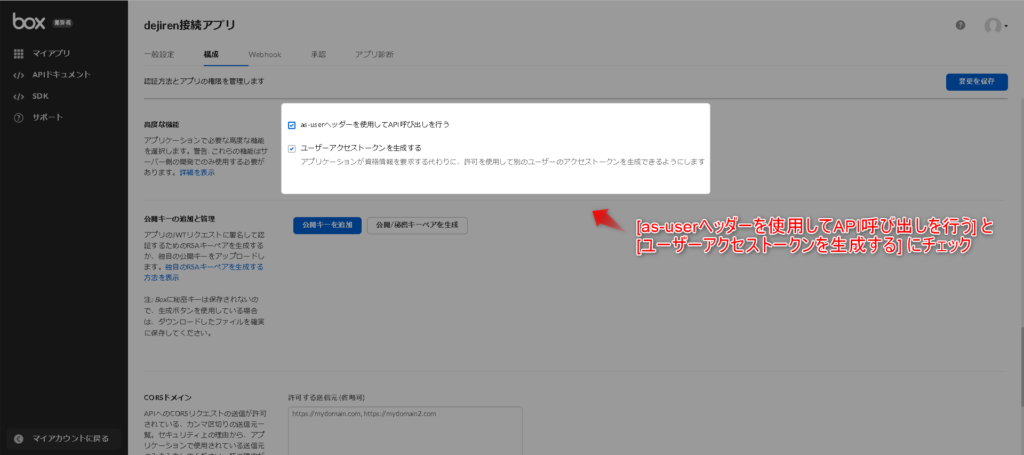Click マイアカウントに戻る button
Viewport: 1024px width, 455px height.
[63, 439]
